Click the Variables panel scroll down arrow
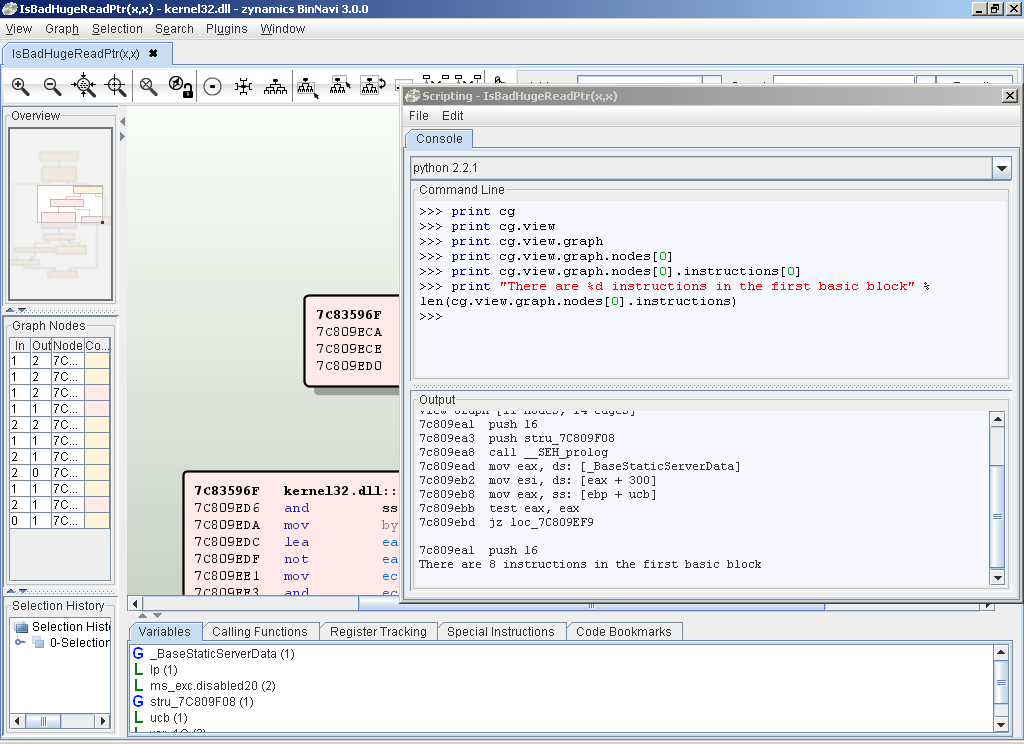 tap(1001, 724)
